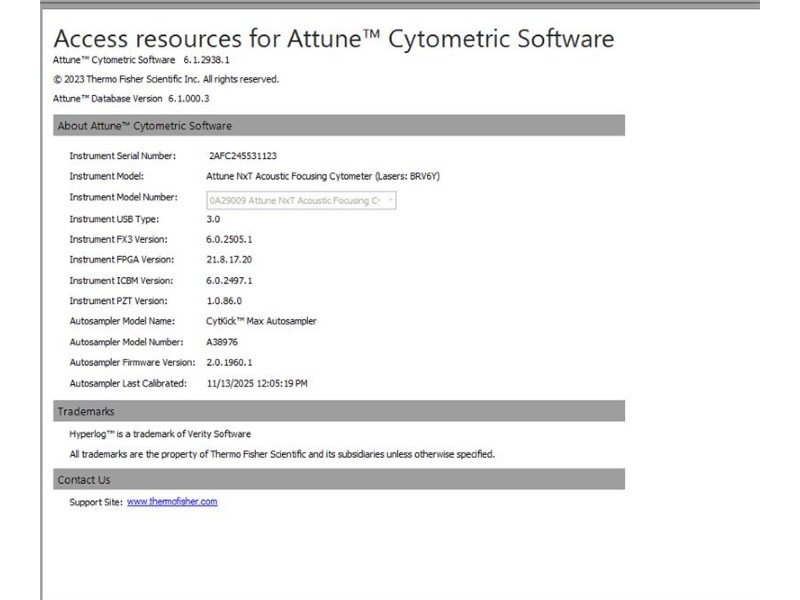Select the Instrument USB Type value 3.0
Image resolution: width=800 pixels, height=600 pixels.
[x=213, y=218]
